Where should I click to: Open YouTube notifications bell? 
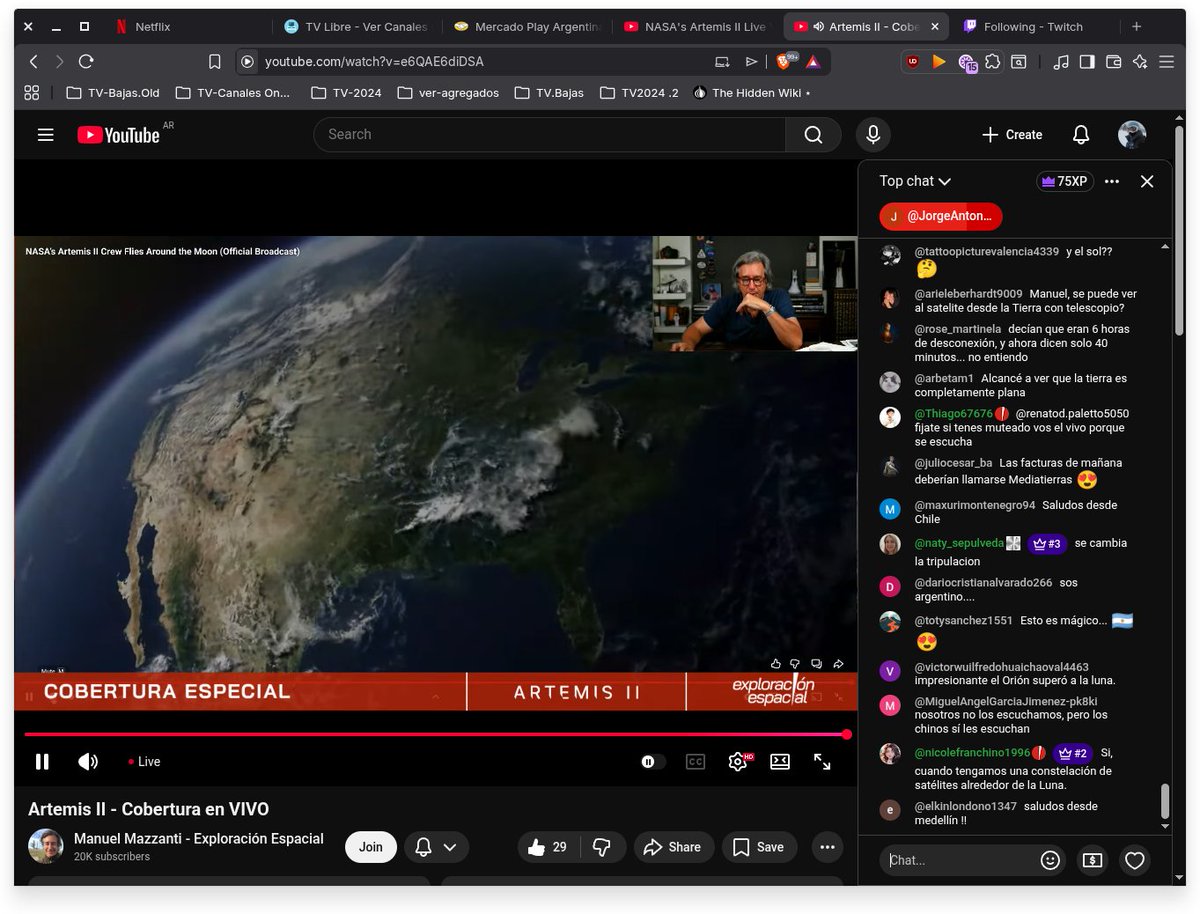(1081, 134)
